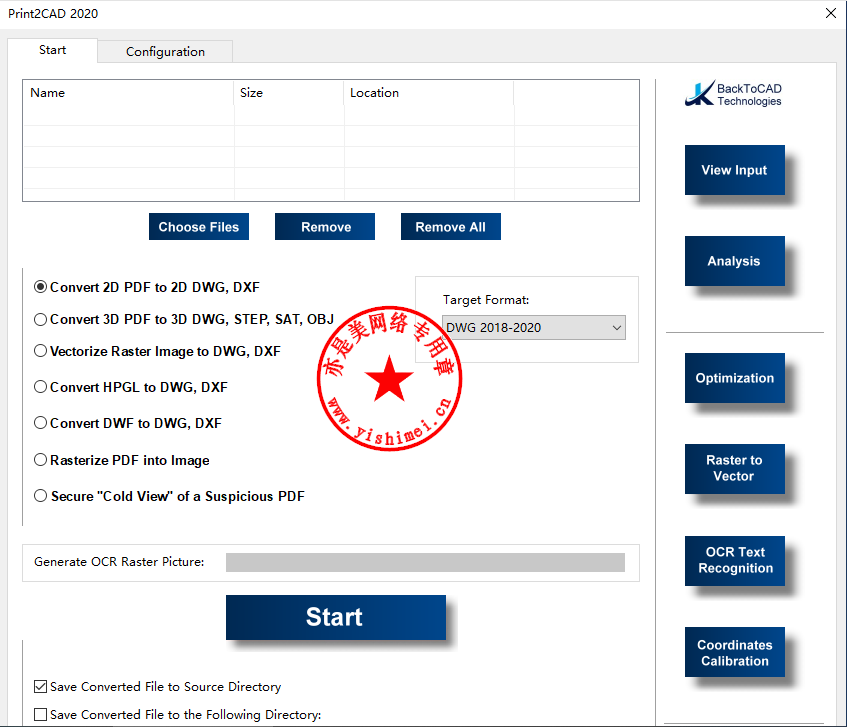Select the Start tab
The image size is (847, 727).
coord(52,50)
